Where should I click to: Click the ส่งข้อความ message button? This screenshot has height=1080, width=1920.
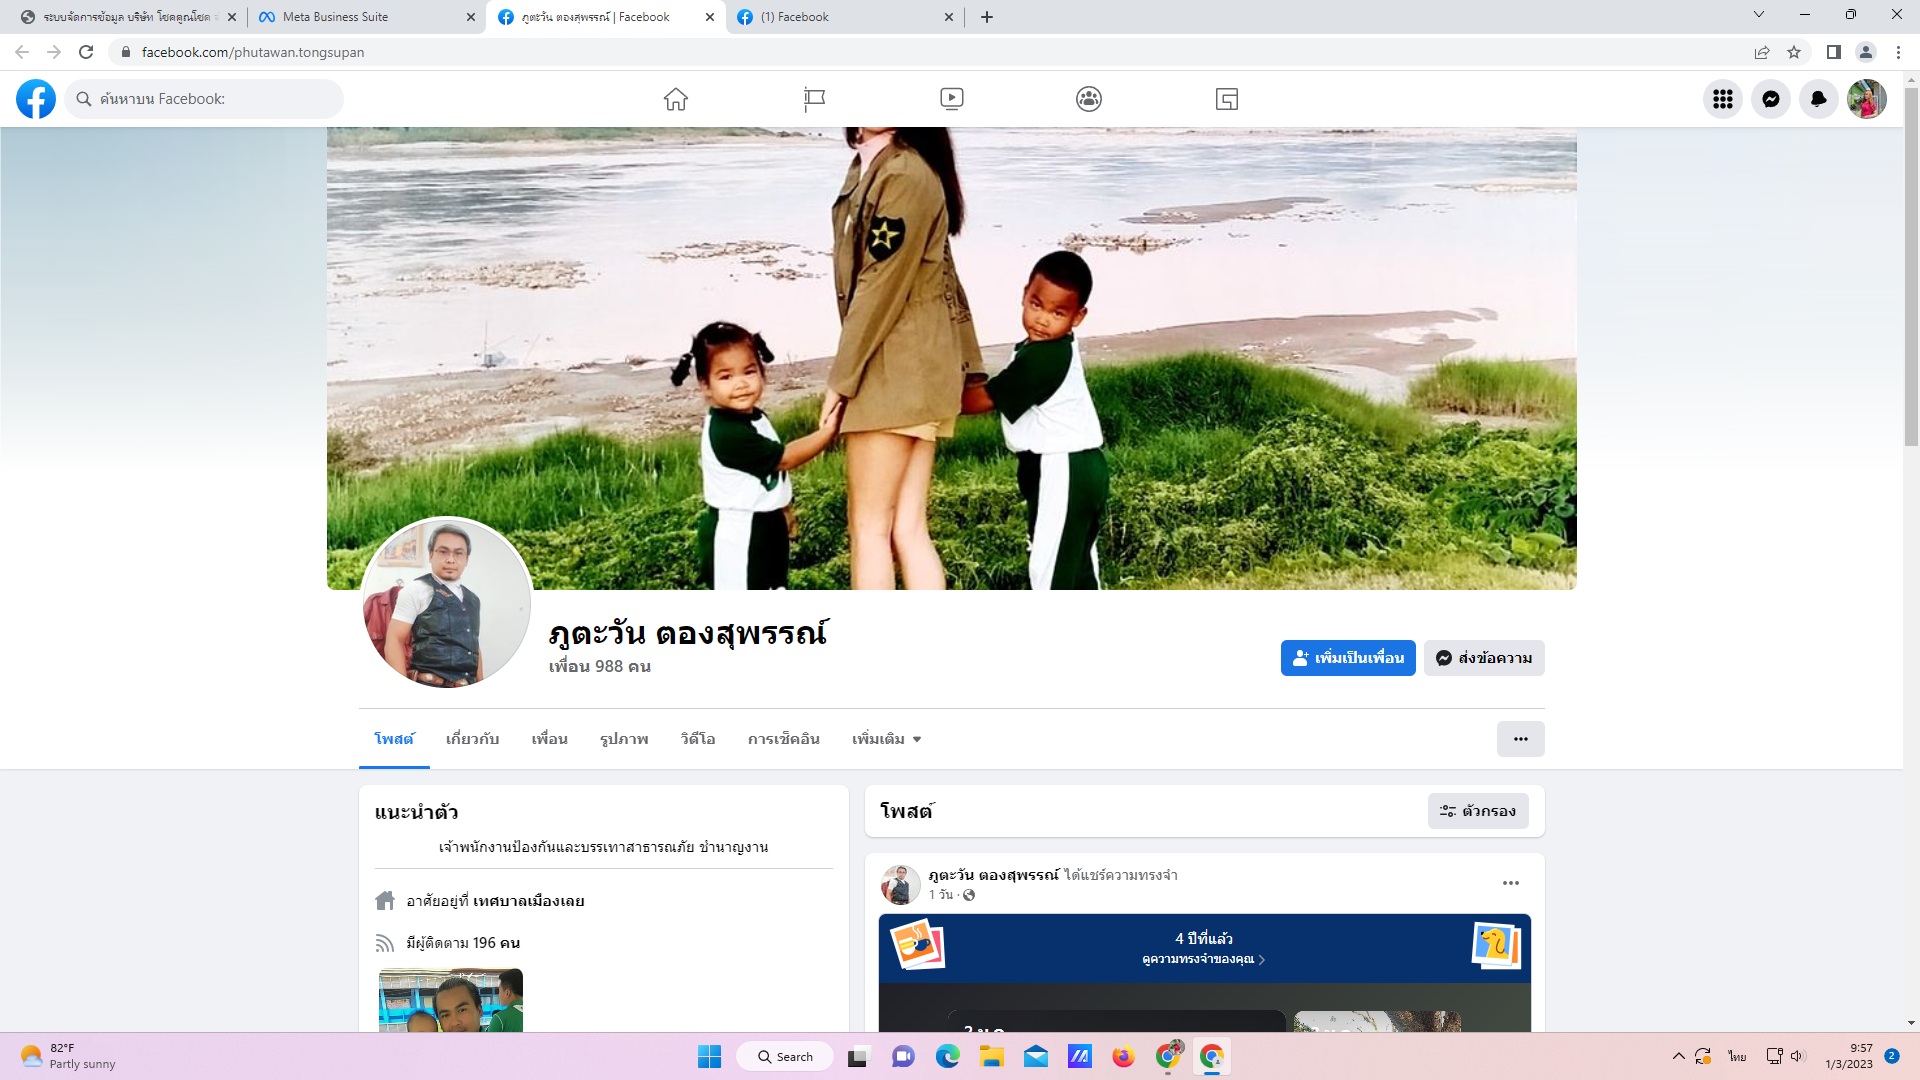(x=1484, y=658)
